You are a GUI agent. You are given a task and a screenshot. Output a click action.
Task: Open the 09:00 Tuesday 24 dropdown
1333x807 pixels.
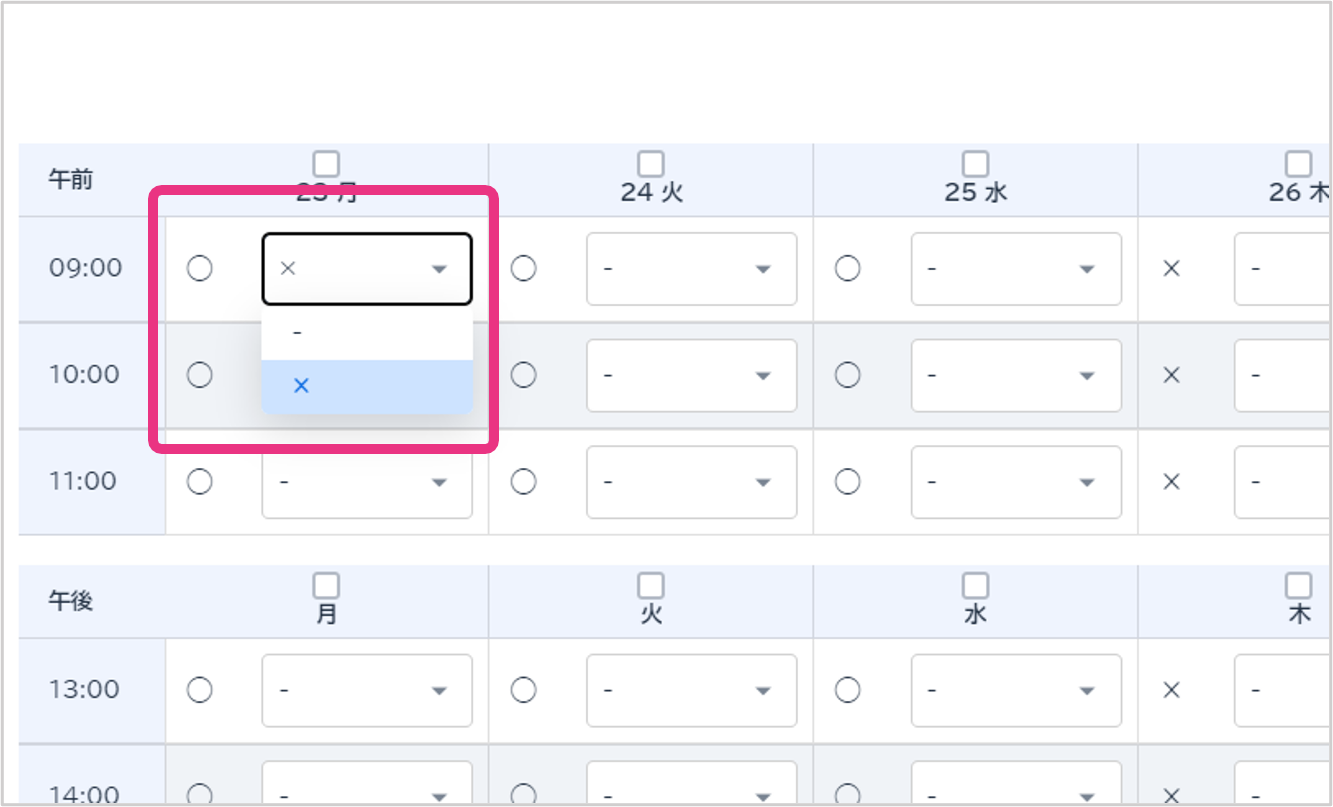pos(691,269)
